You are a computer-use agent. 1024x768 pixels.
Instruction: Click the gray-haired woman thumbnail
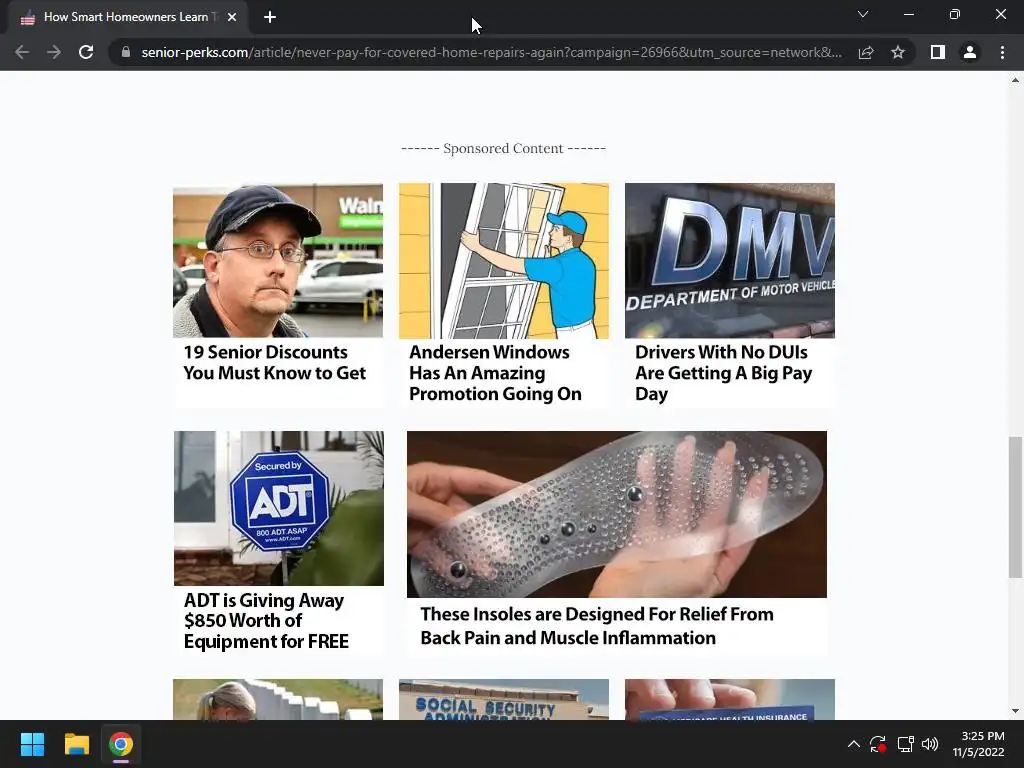point(278,699)
